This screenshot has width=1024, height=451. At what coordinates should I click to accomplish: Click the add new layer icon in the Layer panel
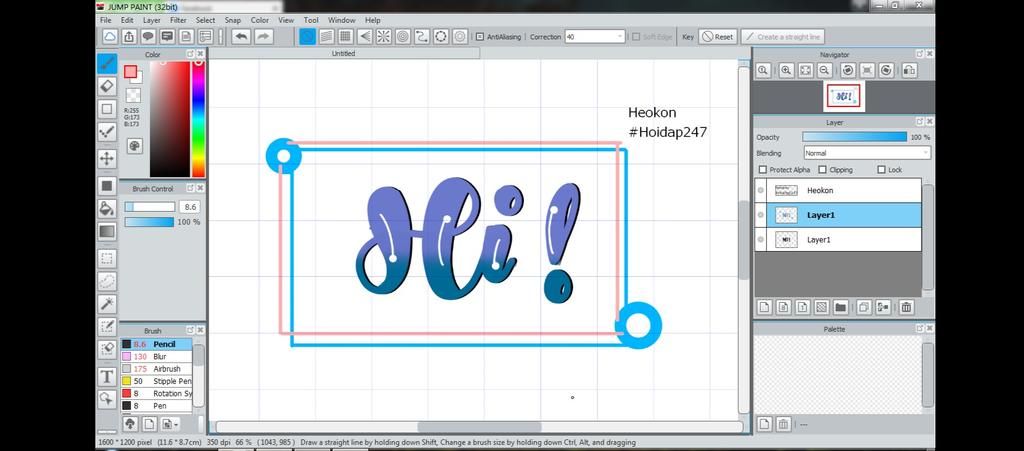765,307
